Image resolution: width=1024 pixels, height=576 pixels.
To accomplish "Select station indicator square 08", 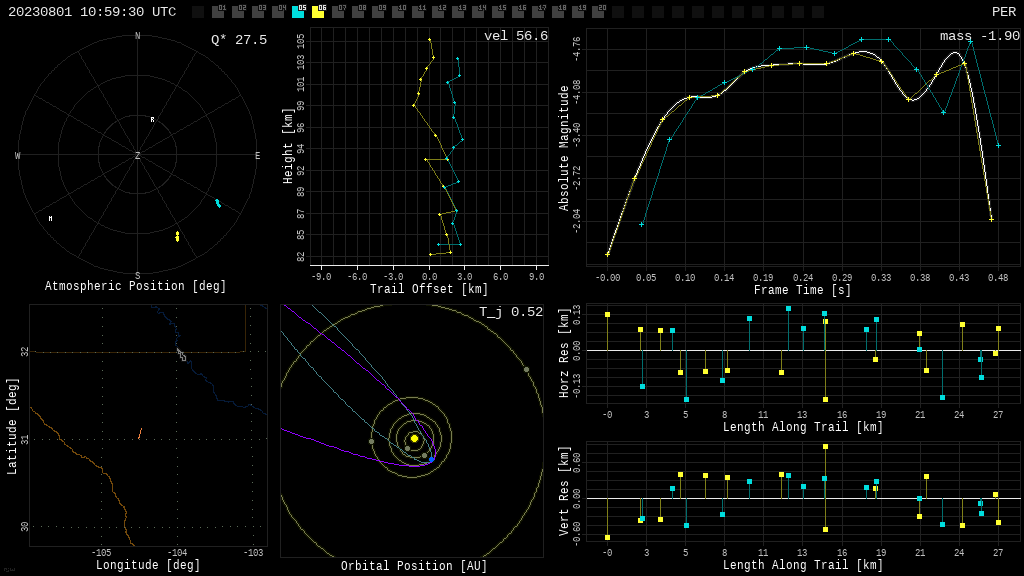I will pos(358,12).
